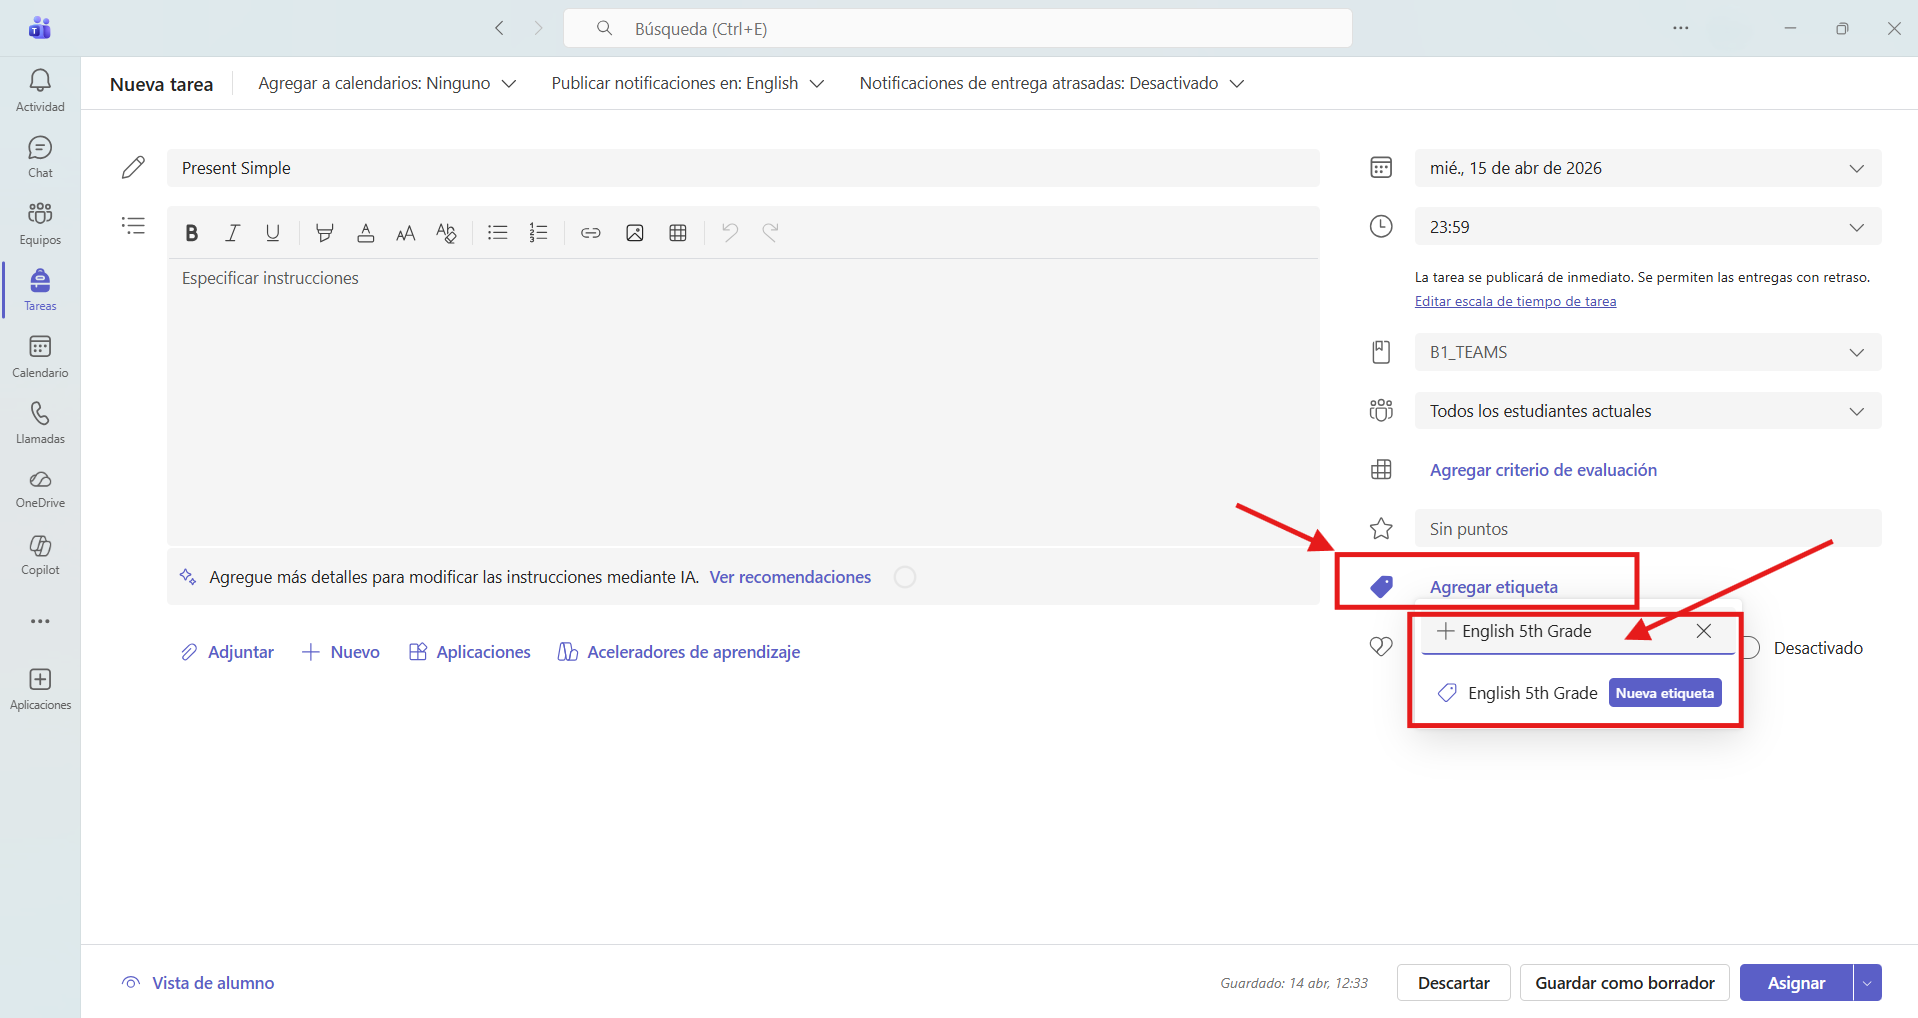
Task: Show more apps via sidebar ellipsis
Action: [40, 621]
